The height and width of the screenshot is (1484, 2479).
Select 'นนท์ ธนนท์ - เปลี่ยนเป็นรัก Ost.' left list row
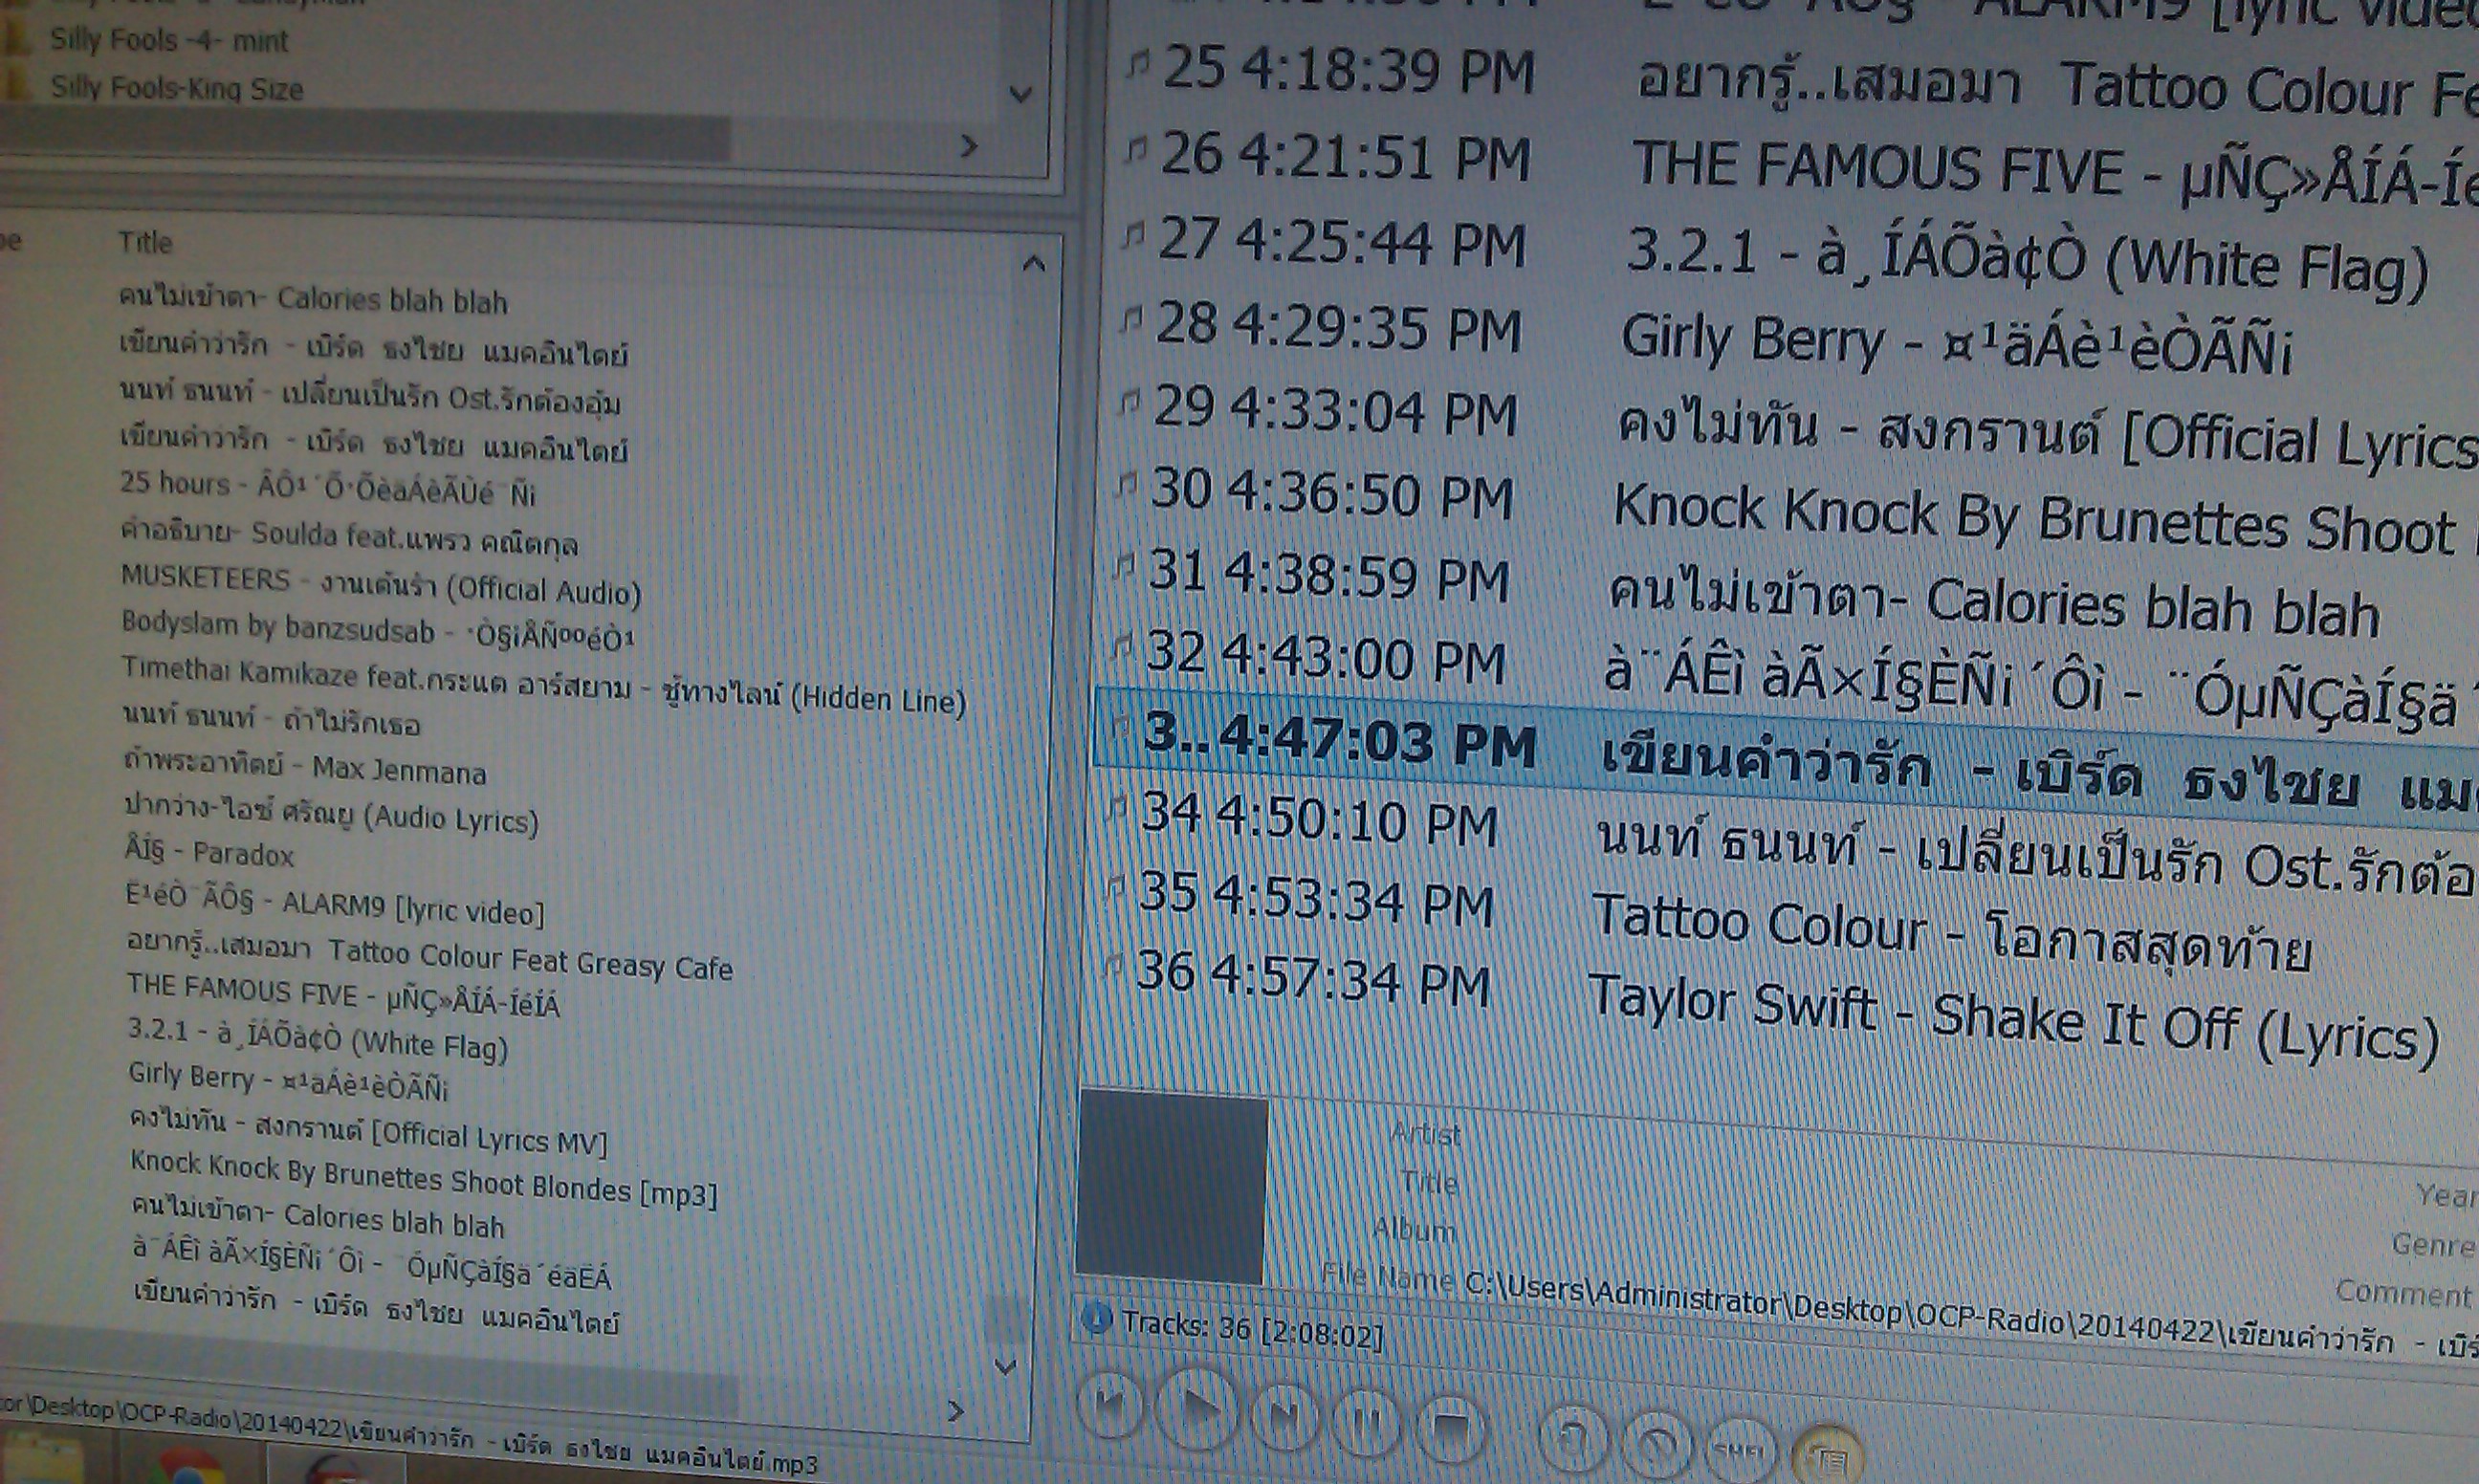point(369,396)
